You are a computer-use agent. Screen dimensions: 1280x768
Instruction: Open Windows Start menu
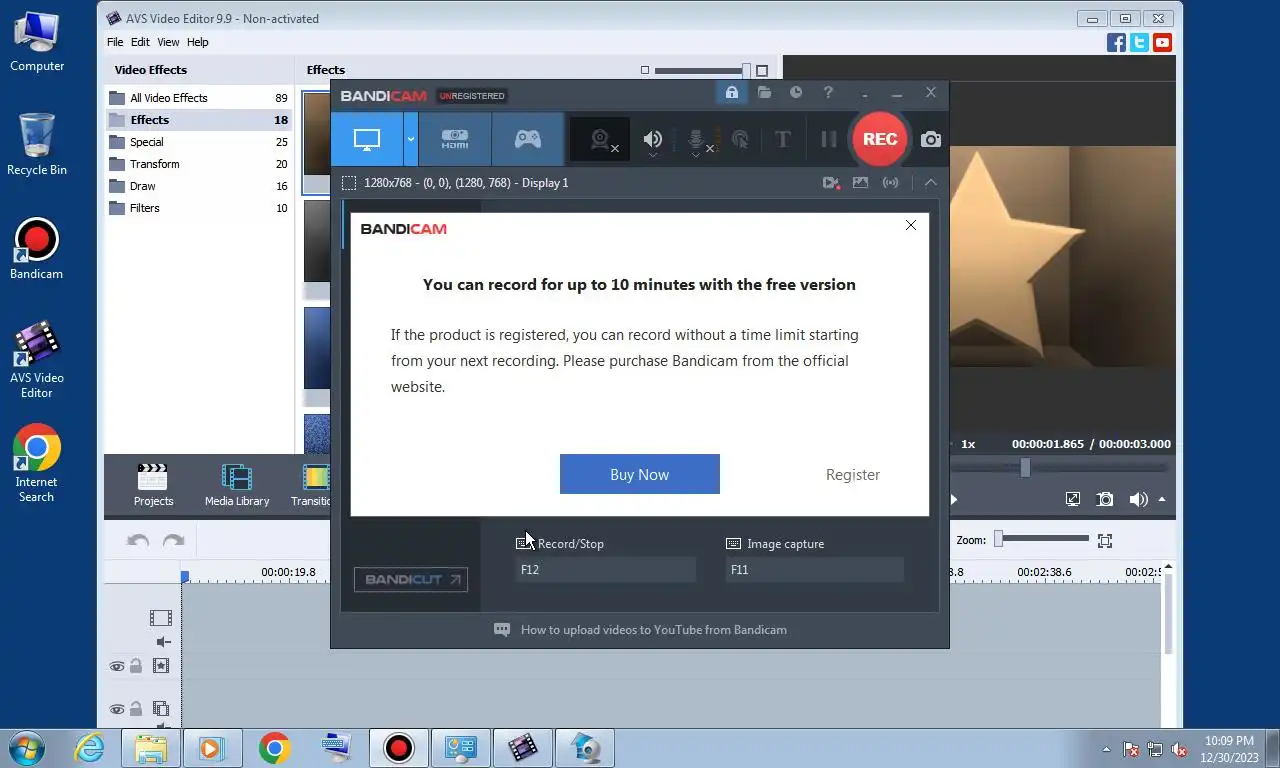(x=27, y=748)
